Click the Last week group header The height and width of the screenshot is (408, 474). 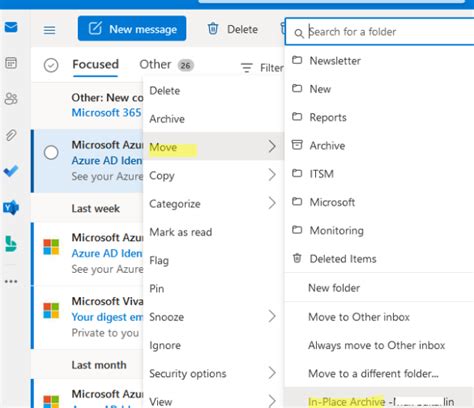click(x=96, y=209)
